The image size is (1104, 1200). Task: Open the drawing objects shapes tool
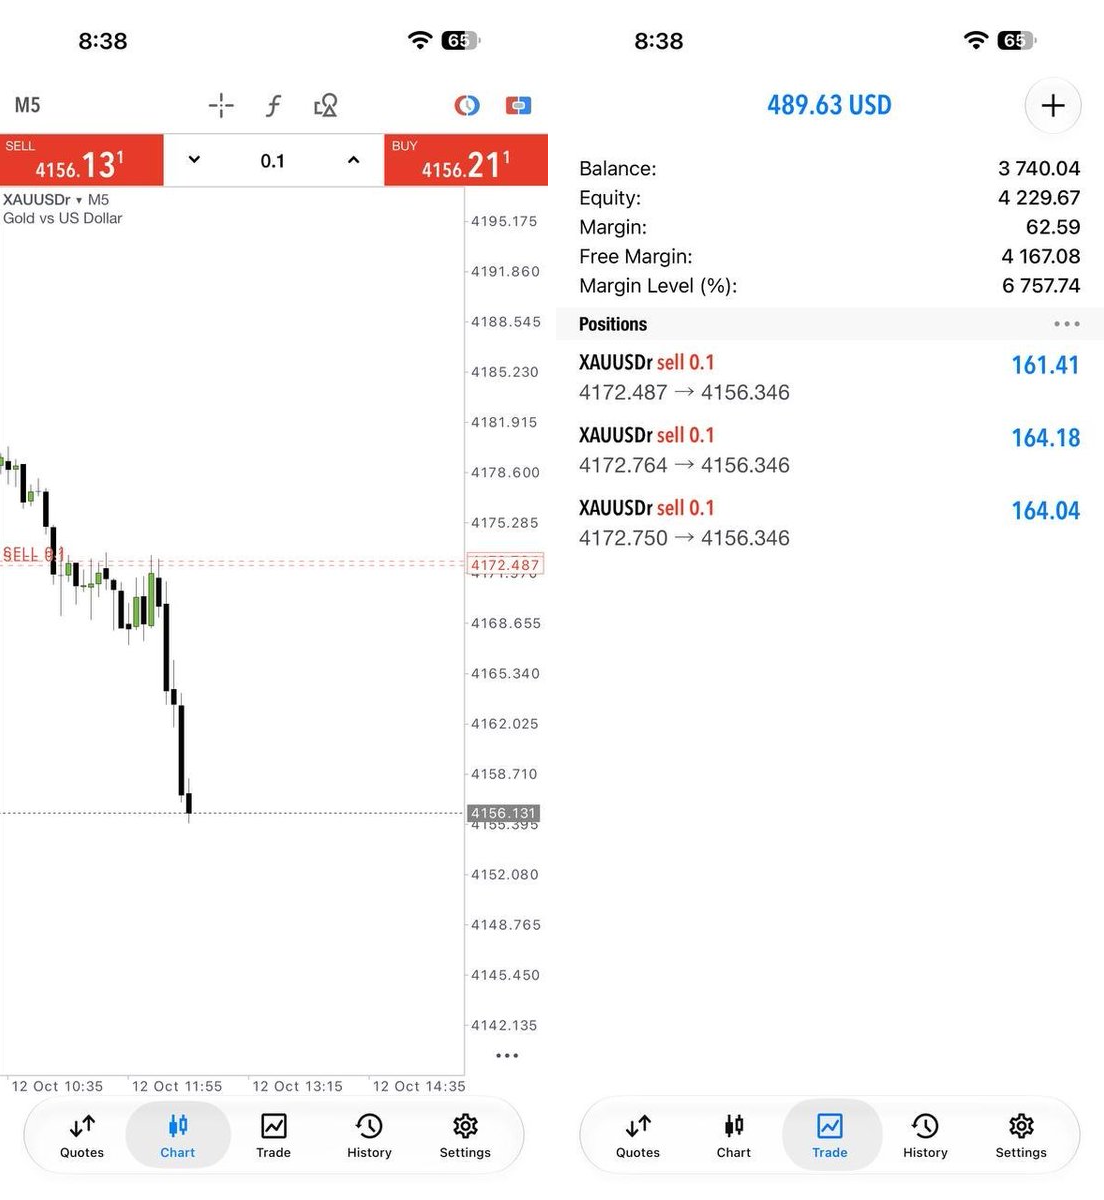pyautogui.click(x=326, y=105)
